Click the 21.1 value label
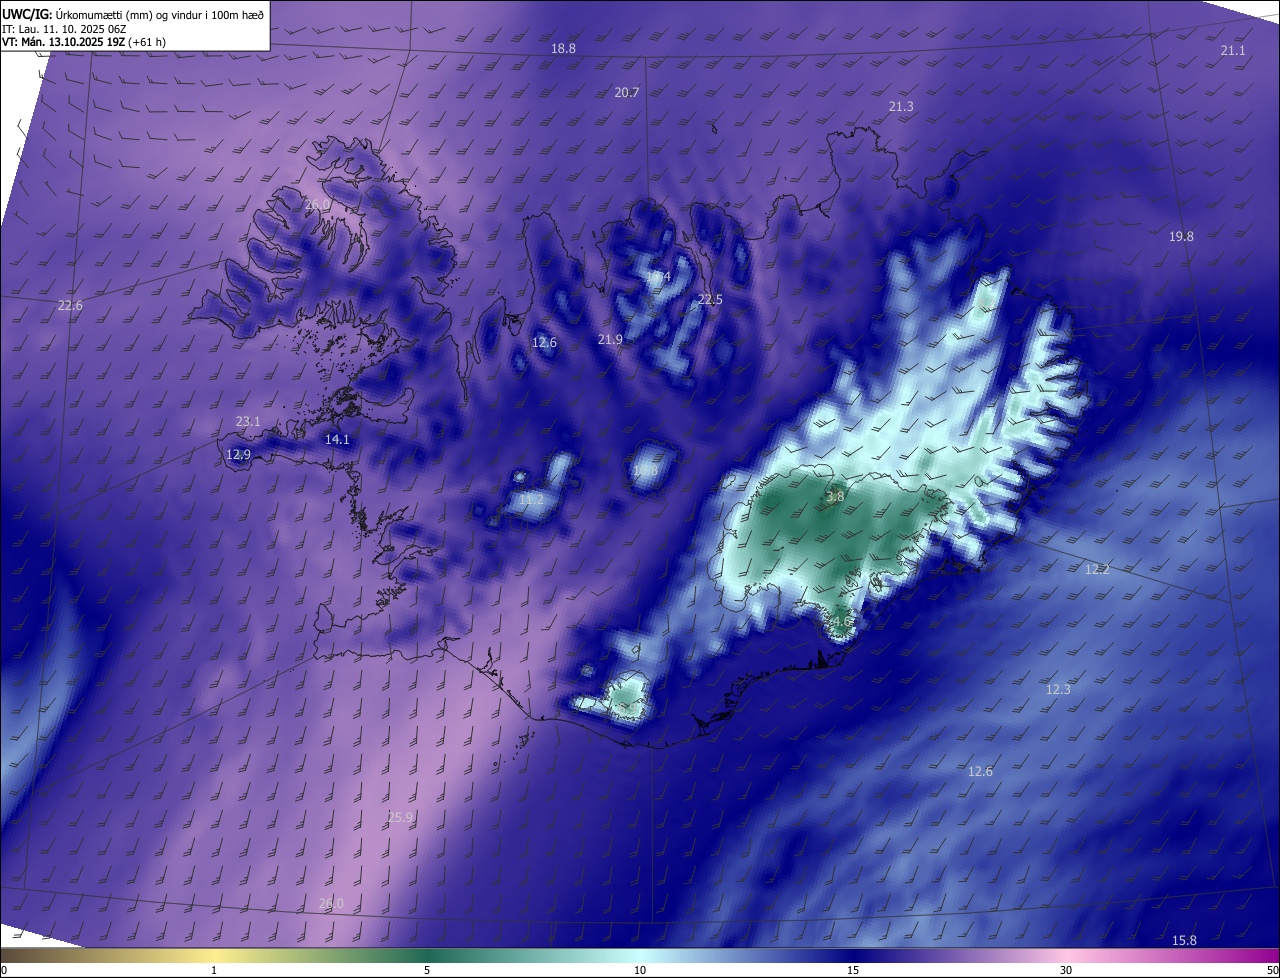Screen dimensions: 1280x978 coord(1233,51)
